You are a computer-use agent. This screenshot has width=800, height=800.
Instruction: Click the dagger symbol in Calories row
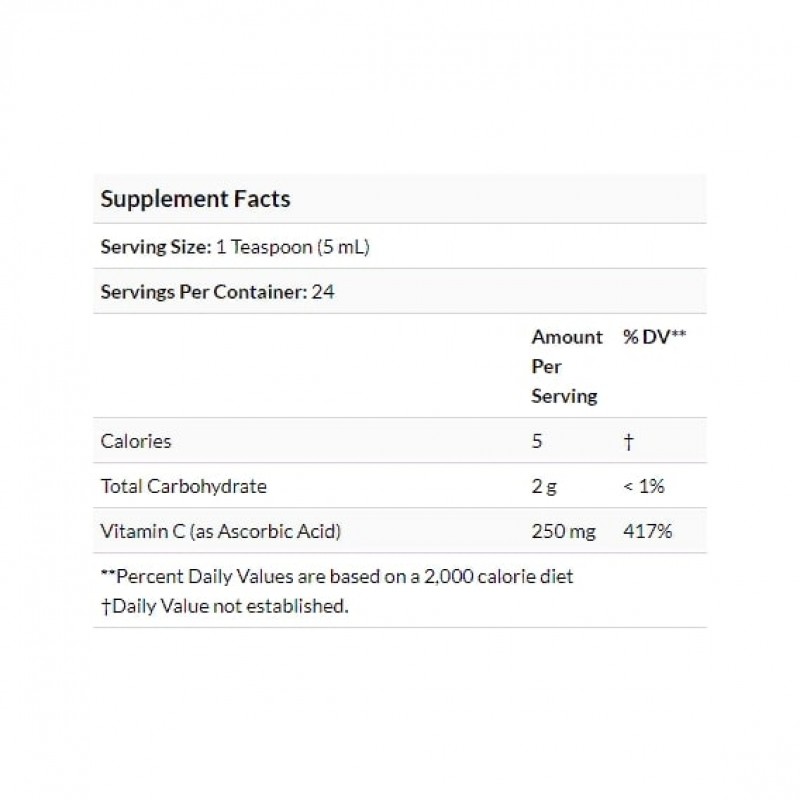pos(628,441)
